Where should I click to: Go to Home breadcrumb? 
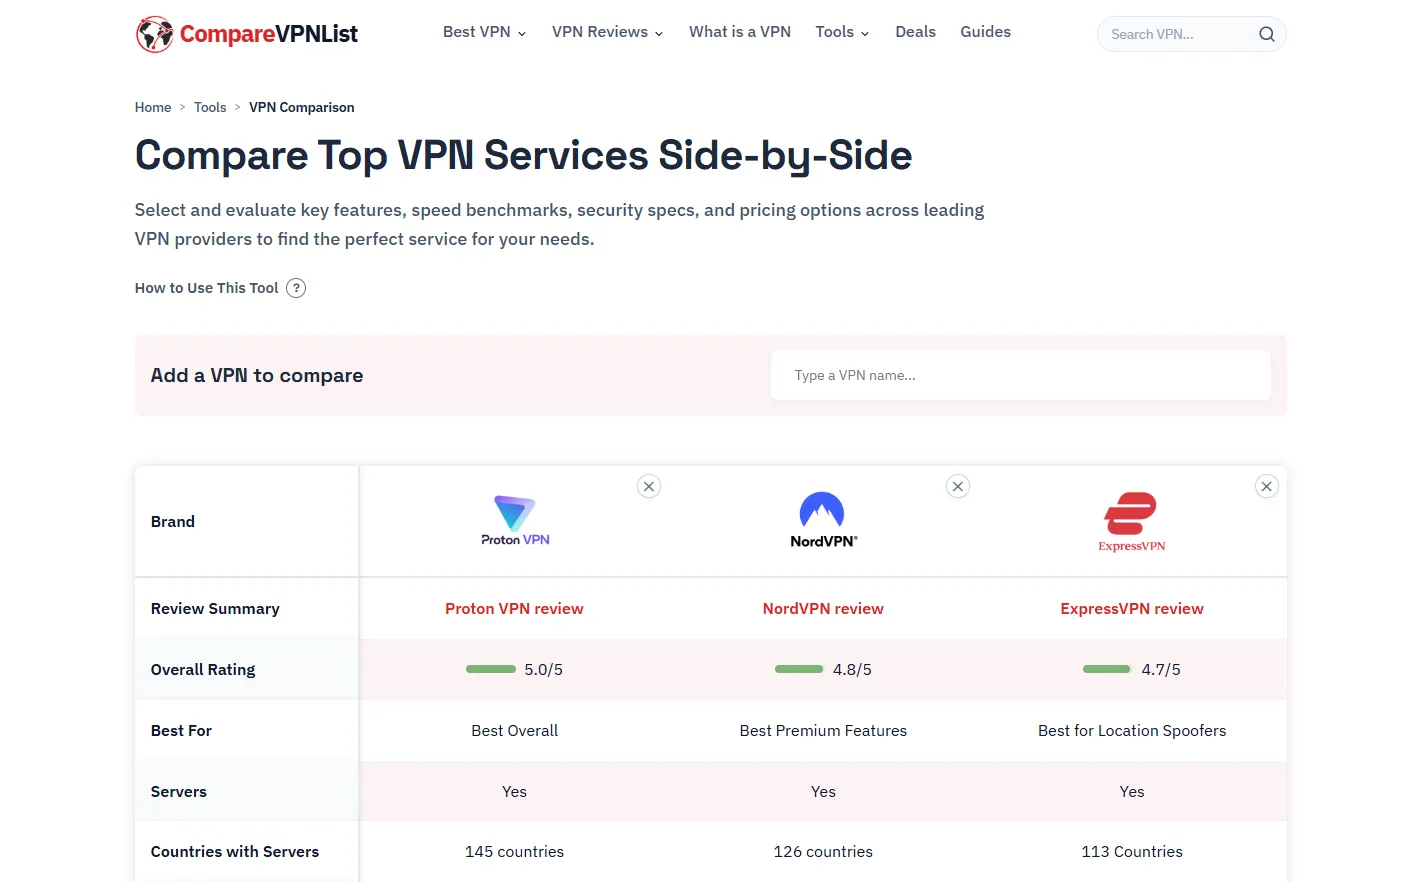(153, 107)
